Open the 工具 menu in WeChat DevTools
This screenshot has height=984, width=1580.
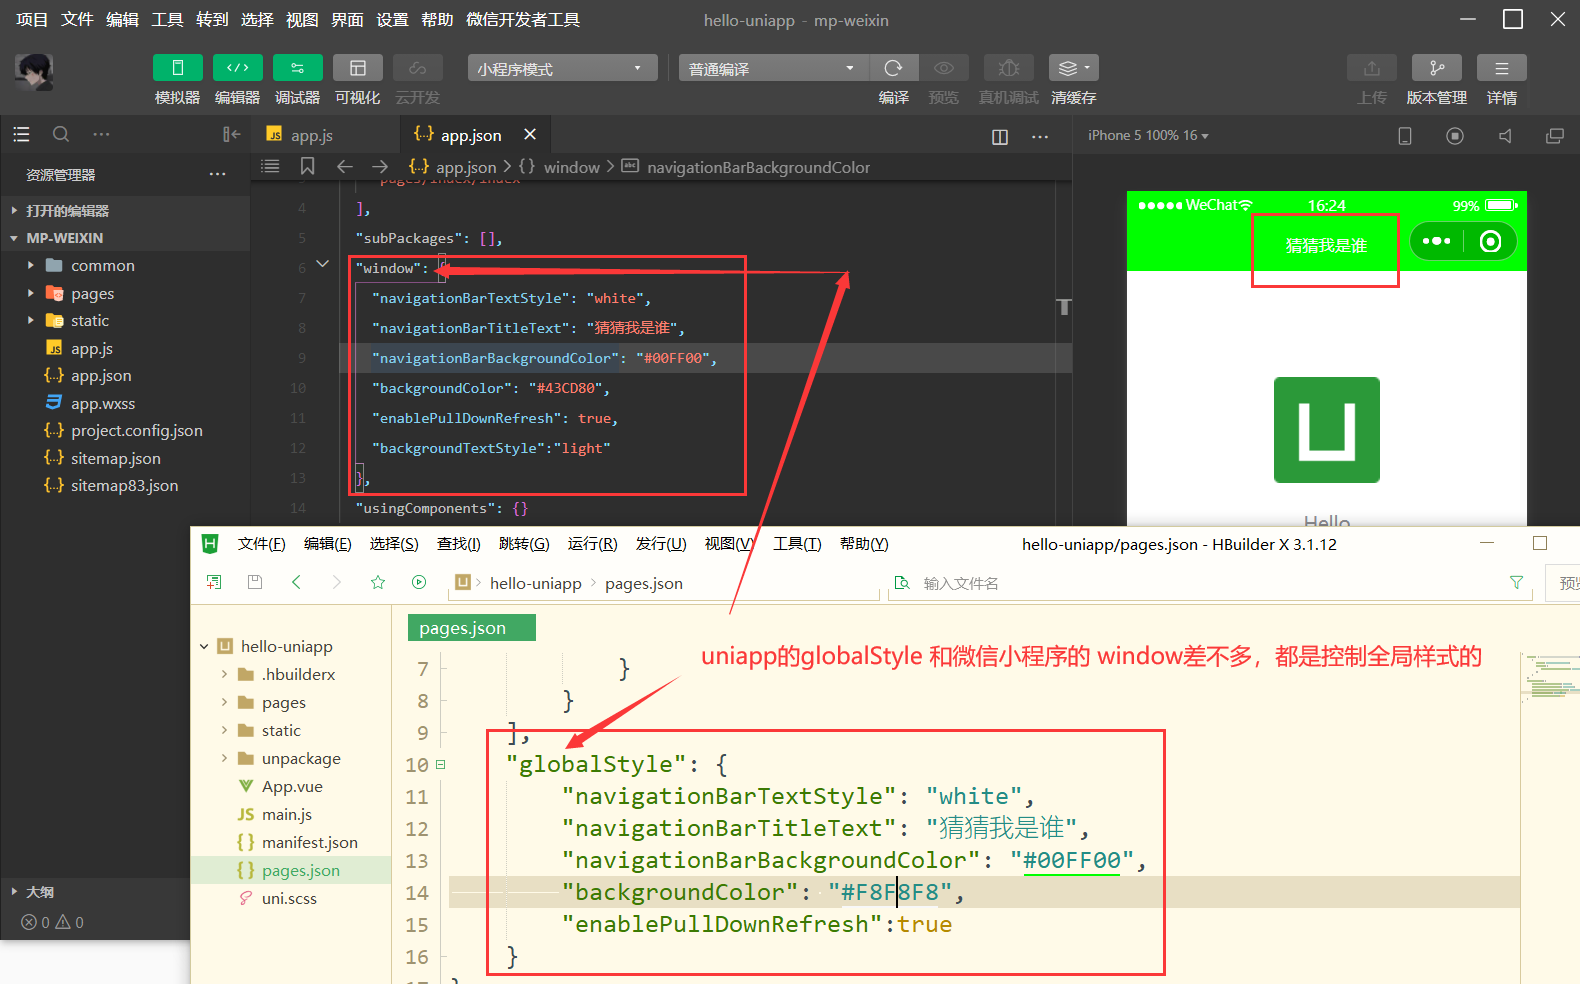[167, 19]
